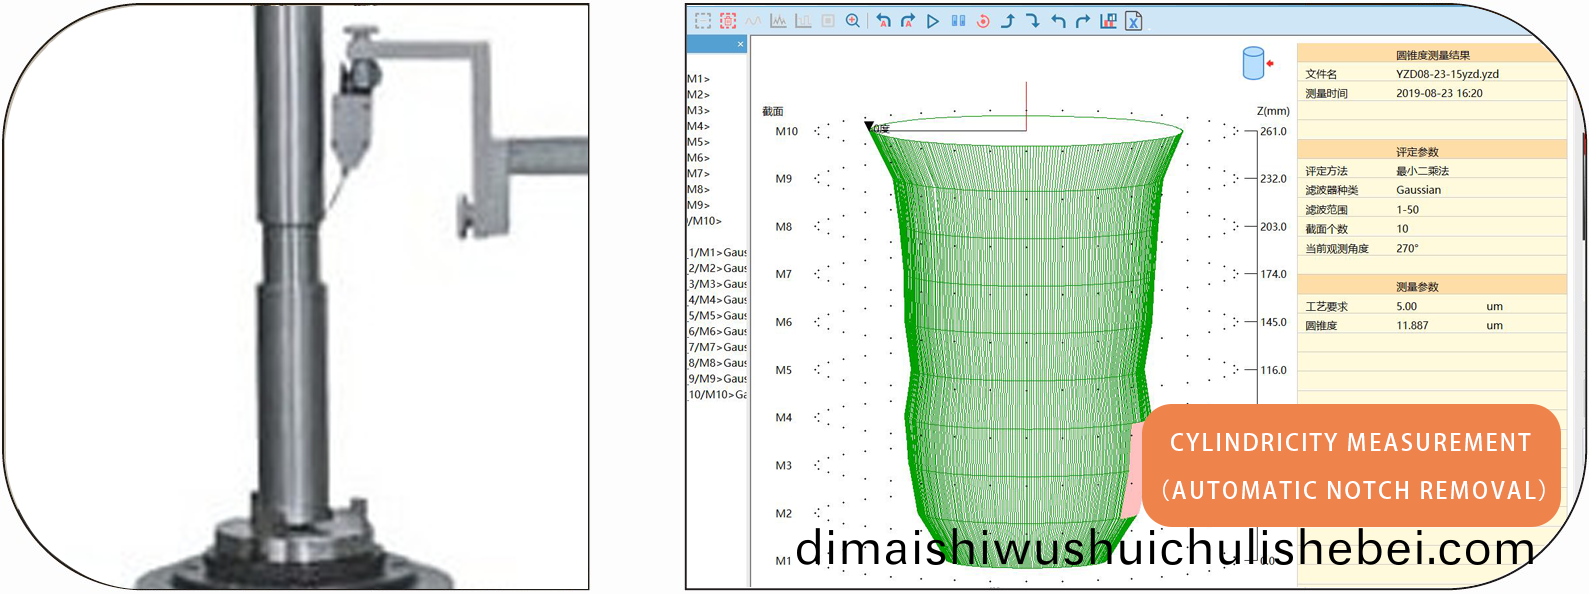Click section label M10 beside plot
Screen dimensions: 1589x594
tap(787, 131)
